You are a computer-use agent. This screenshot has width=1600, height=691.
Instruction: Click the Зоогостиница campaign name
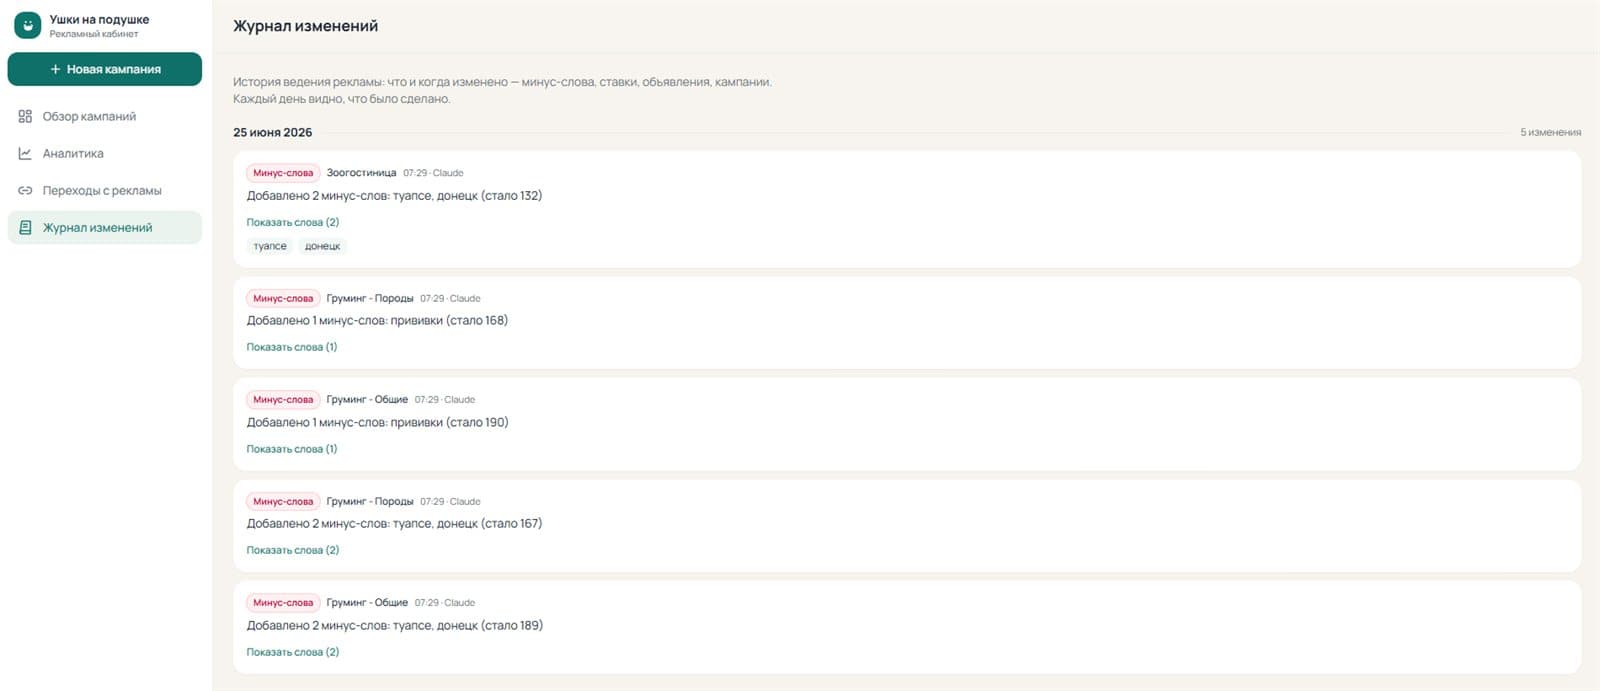pos(361,173)
